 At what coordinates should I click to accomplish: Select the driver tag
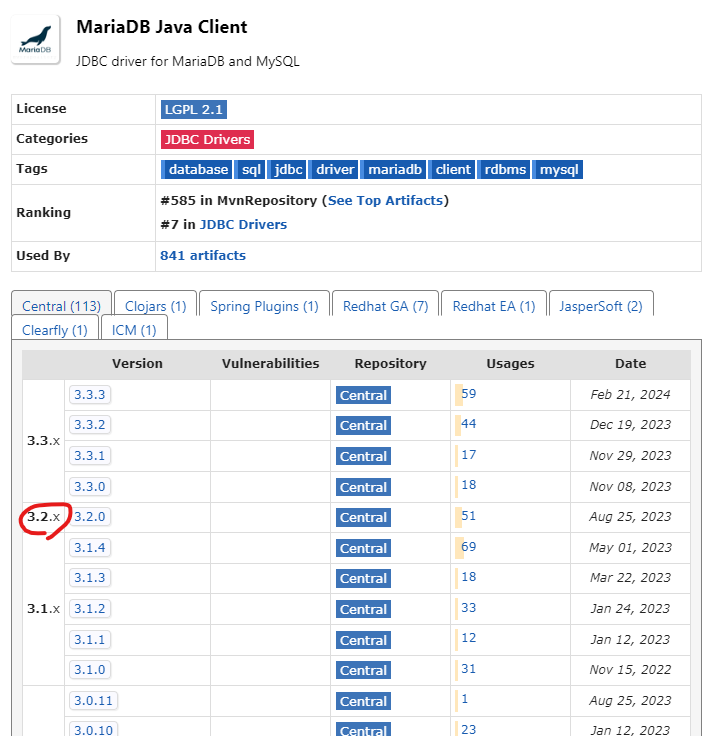(x=333, y=169)
